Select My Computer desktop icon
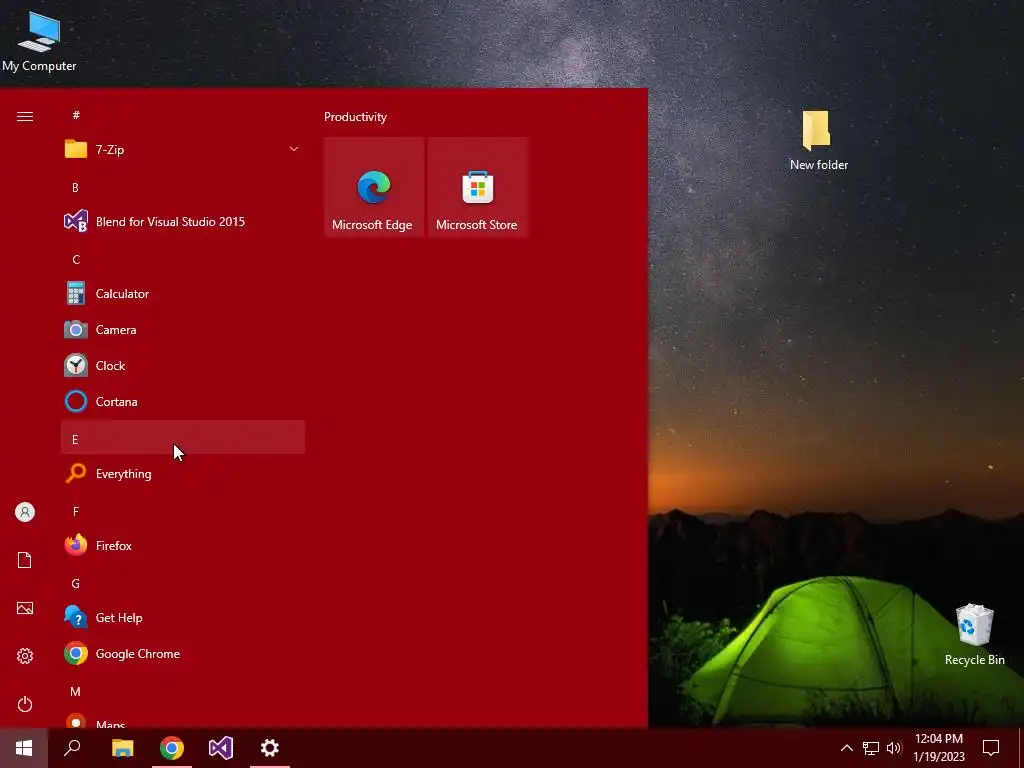This screenshot has width=1024, height=768. point(39,42)
